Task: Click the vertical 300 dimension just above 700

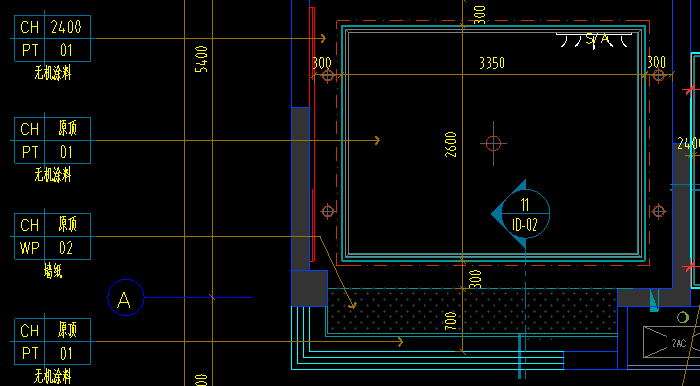Action: [476, 279]
